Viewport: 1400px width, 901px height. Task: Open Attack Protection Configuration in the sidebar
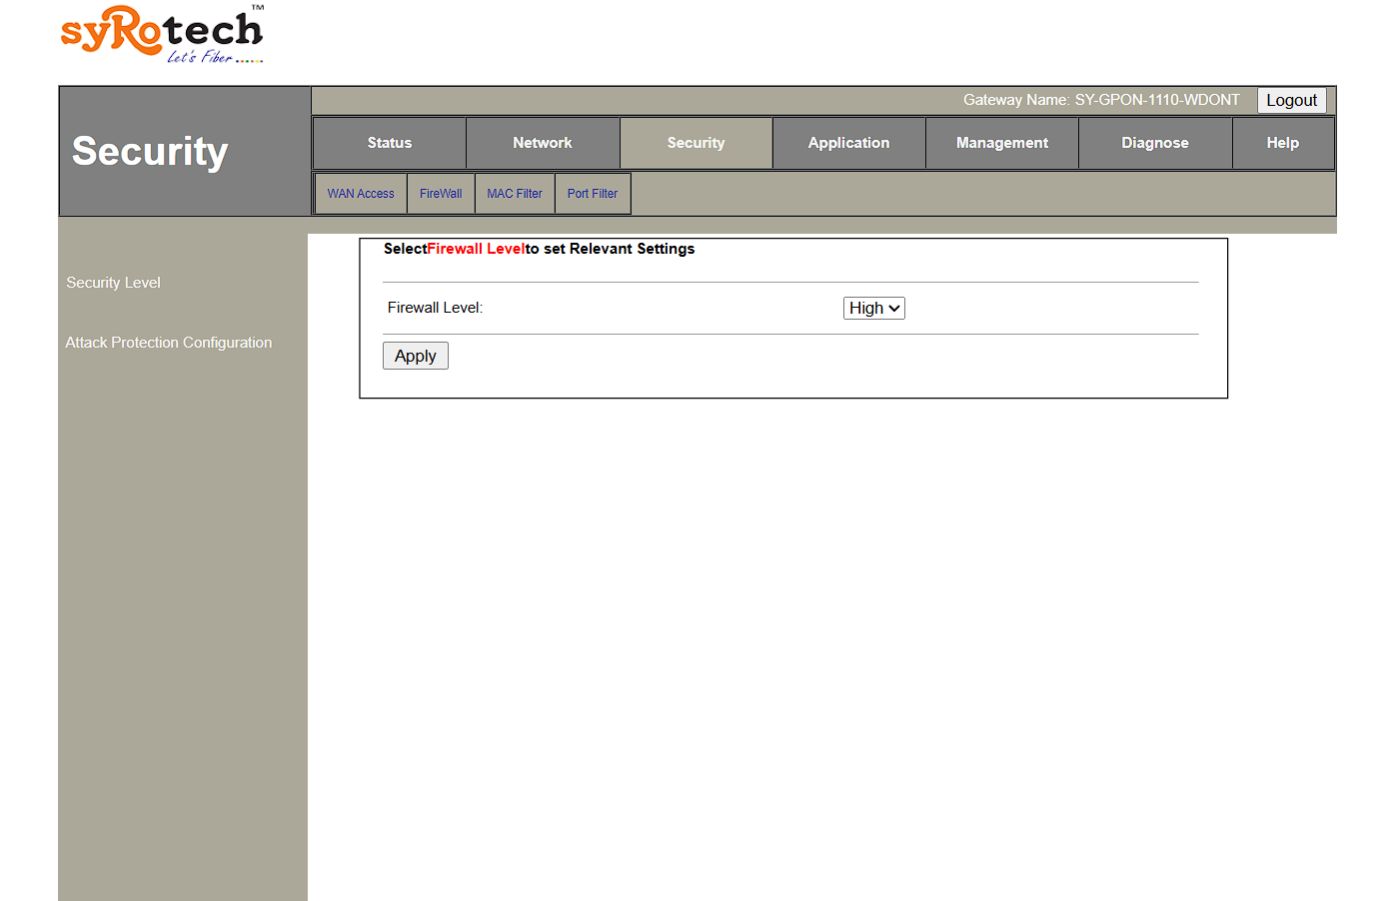(x=169, y=343)
